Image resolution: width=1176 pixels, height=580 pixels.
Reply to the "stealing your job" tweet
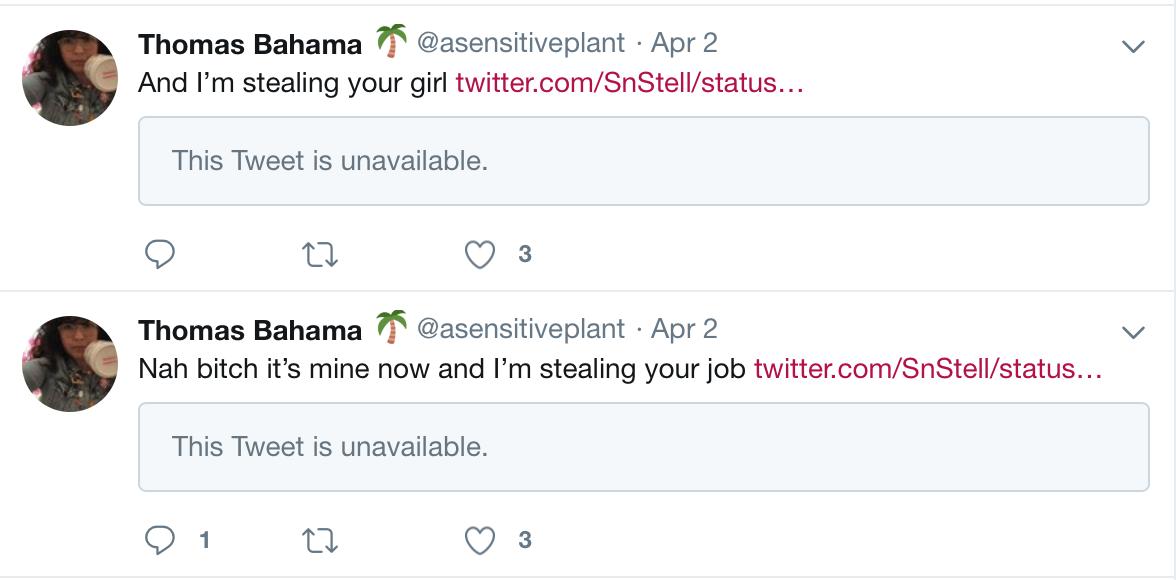[x=160, y=541]
